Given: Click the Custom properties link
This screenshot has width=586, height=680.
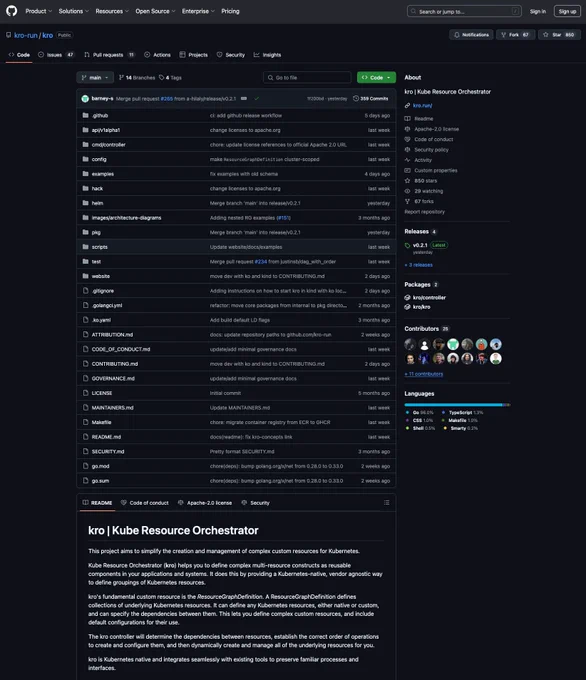Looking at the screenshot, I should 435,170.
